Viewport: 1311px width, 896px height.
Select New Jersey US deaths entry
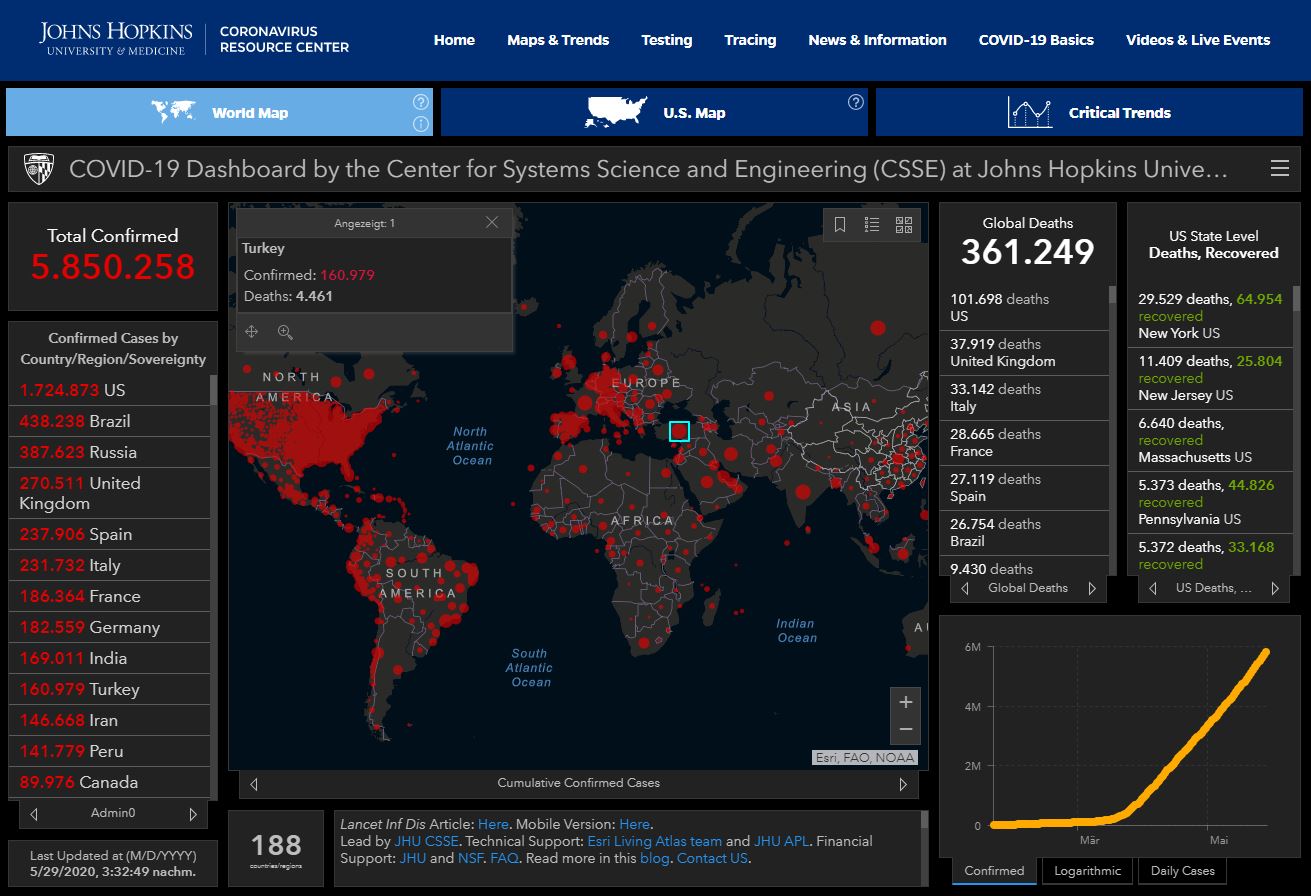click(1210, 378)
